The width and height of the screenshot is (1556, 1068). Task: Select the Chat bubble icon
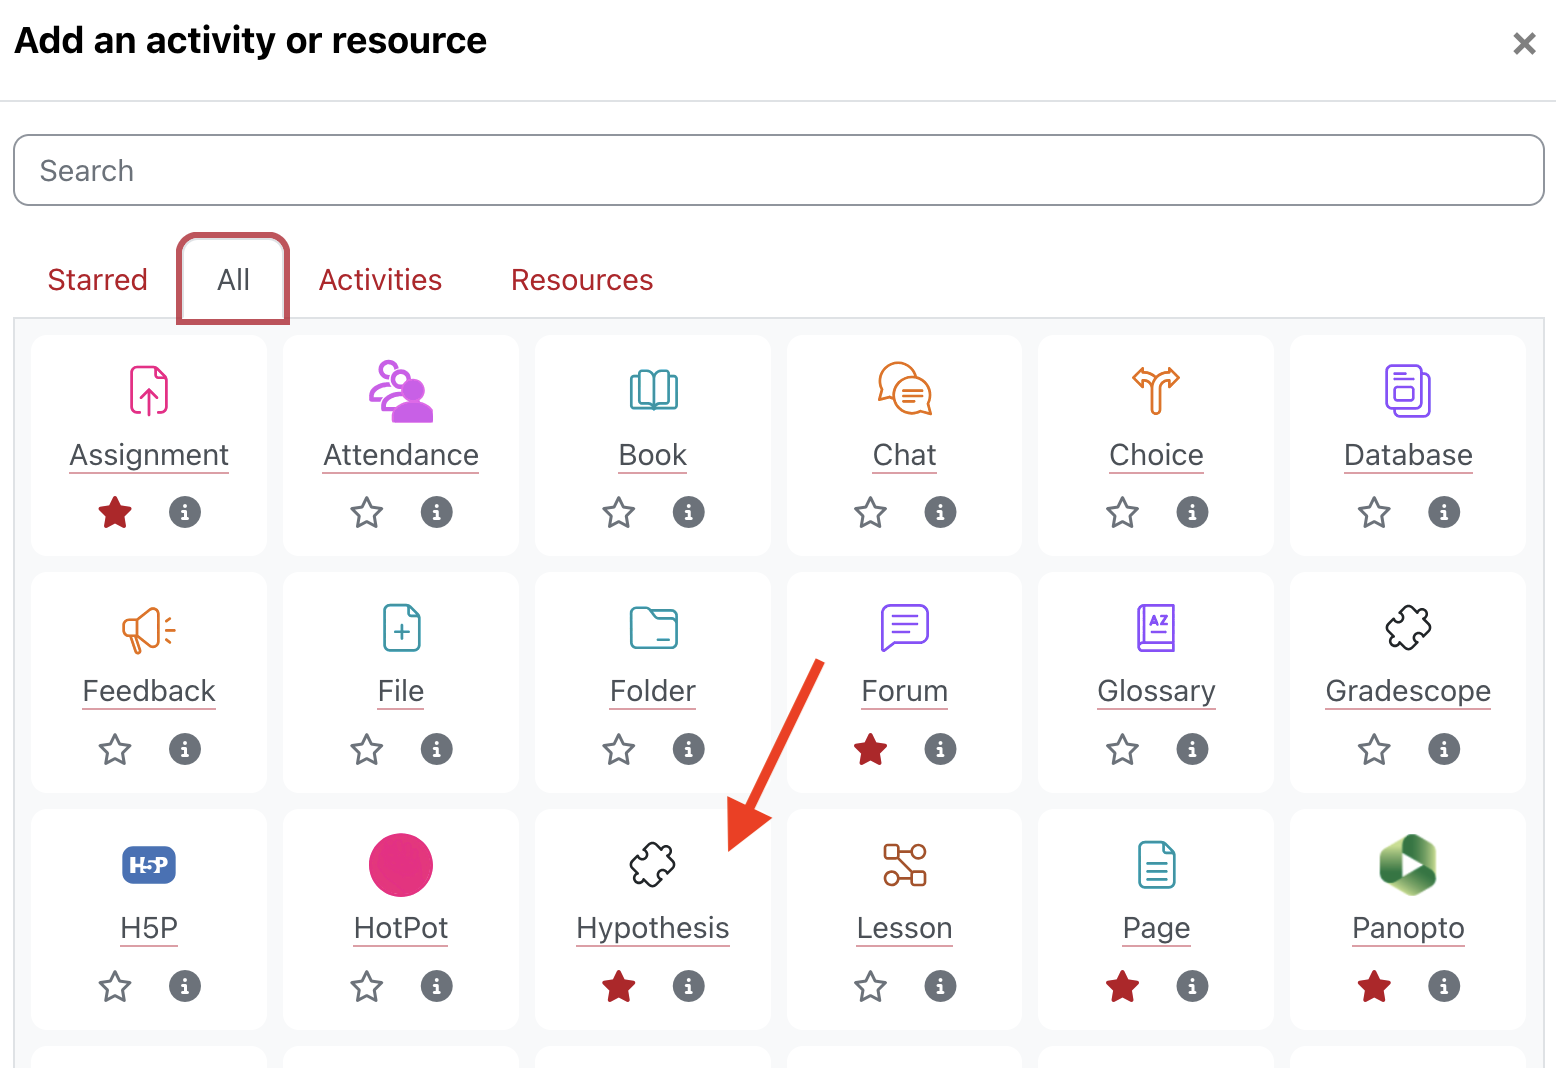[x=904, y=390]
